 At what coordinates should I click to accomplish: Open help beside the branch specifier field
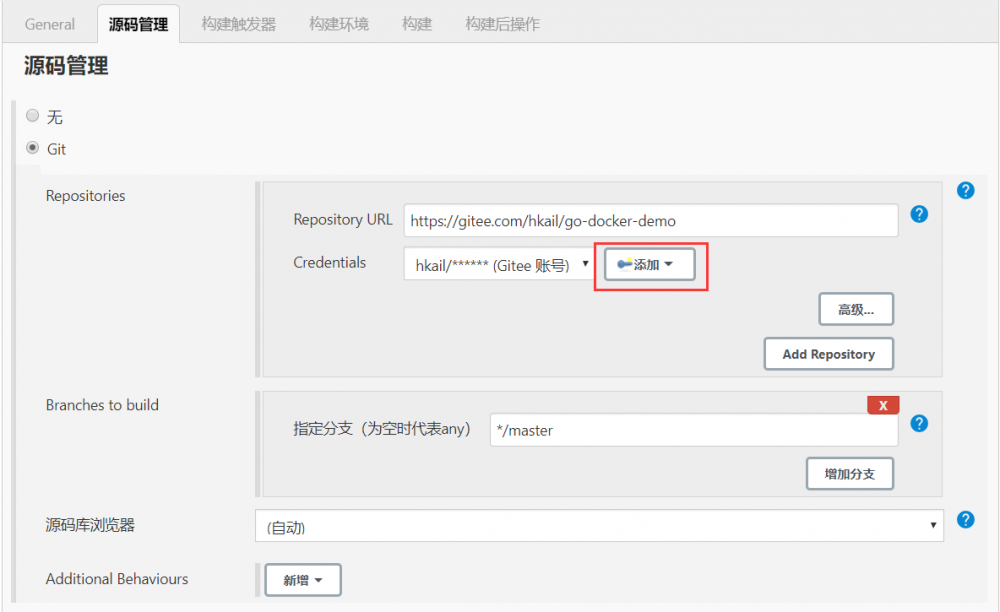click(918, 423)
